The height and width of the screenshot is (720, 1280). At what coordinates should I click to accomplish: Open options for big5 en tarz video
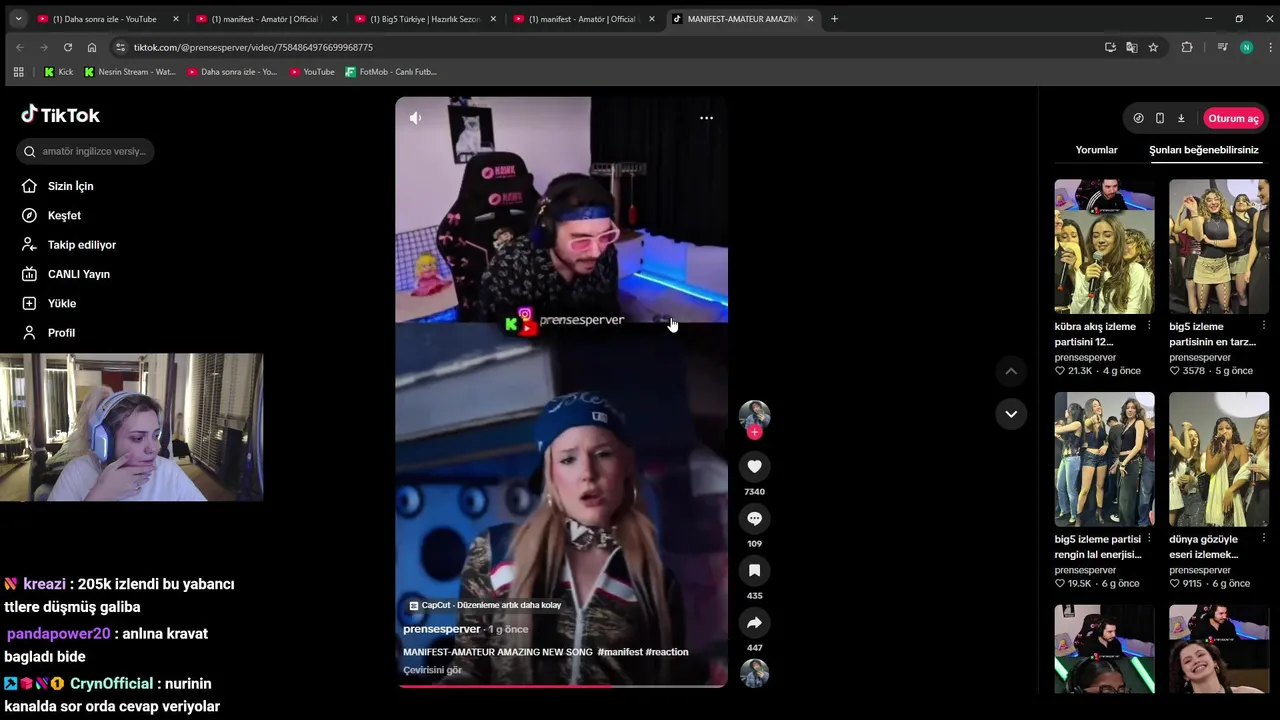(x=1263, y=326)
